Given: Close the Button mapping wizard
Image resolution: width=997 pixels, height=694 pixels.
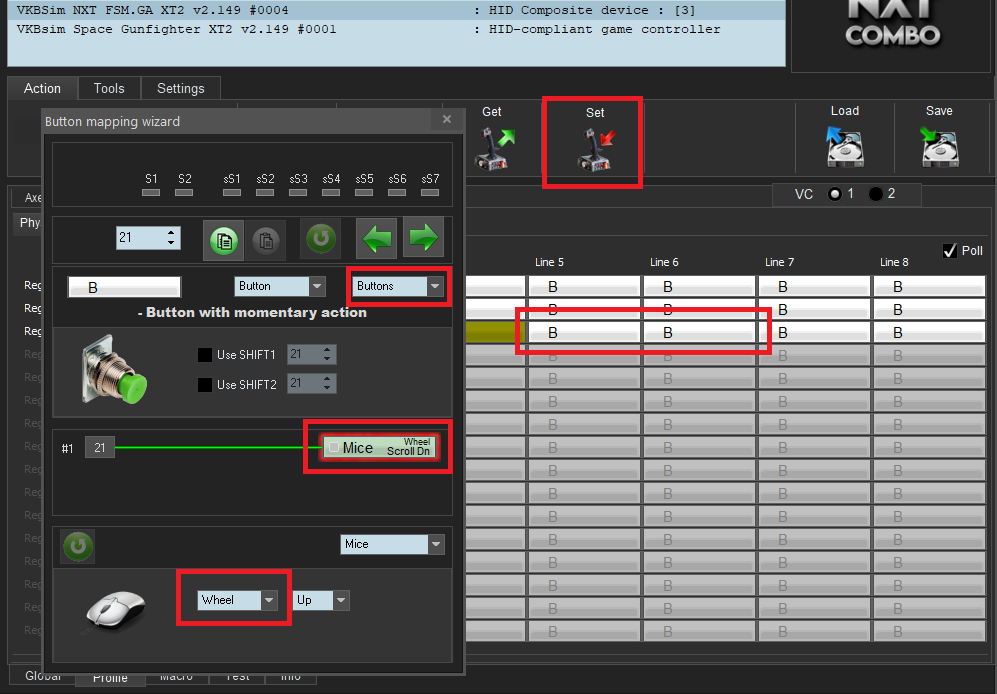Looking at the screenshot, I should click(x=447, y=120).
